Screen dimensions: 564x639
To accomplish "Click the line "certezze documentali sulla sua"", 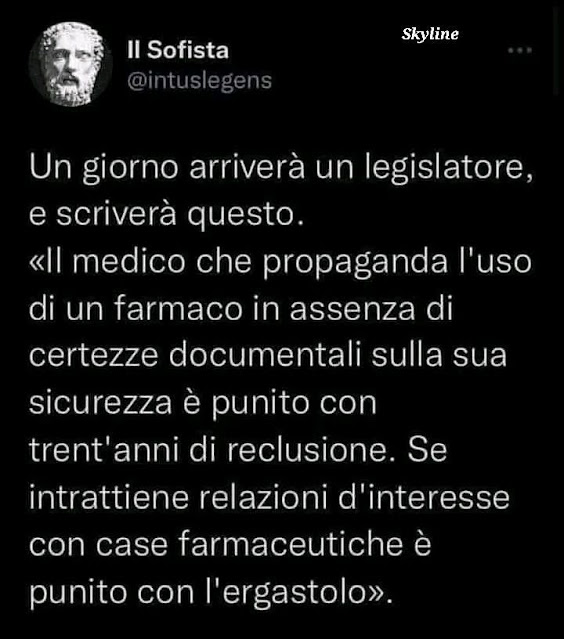I will 268,355.
